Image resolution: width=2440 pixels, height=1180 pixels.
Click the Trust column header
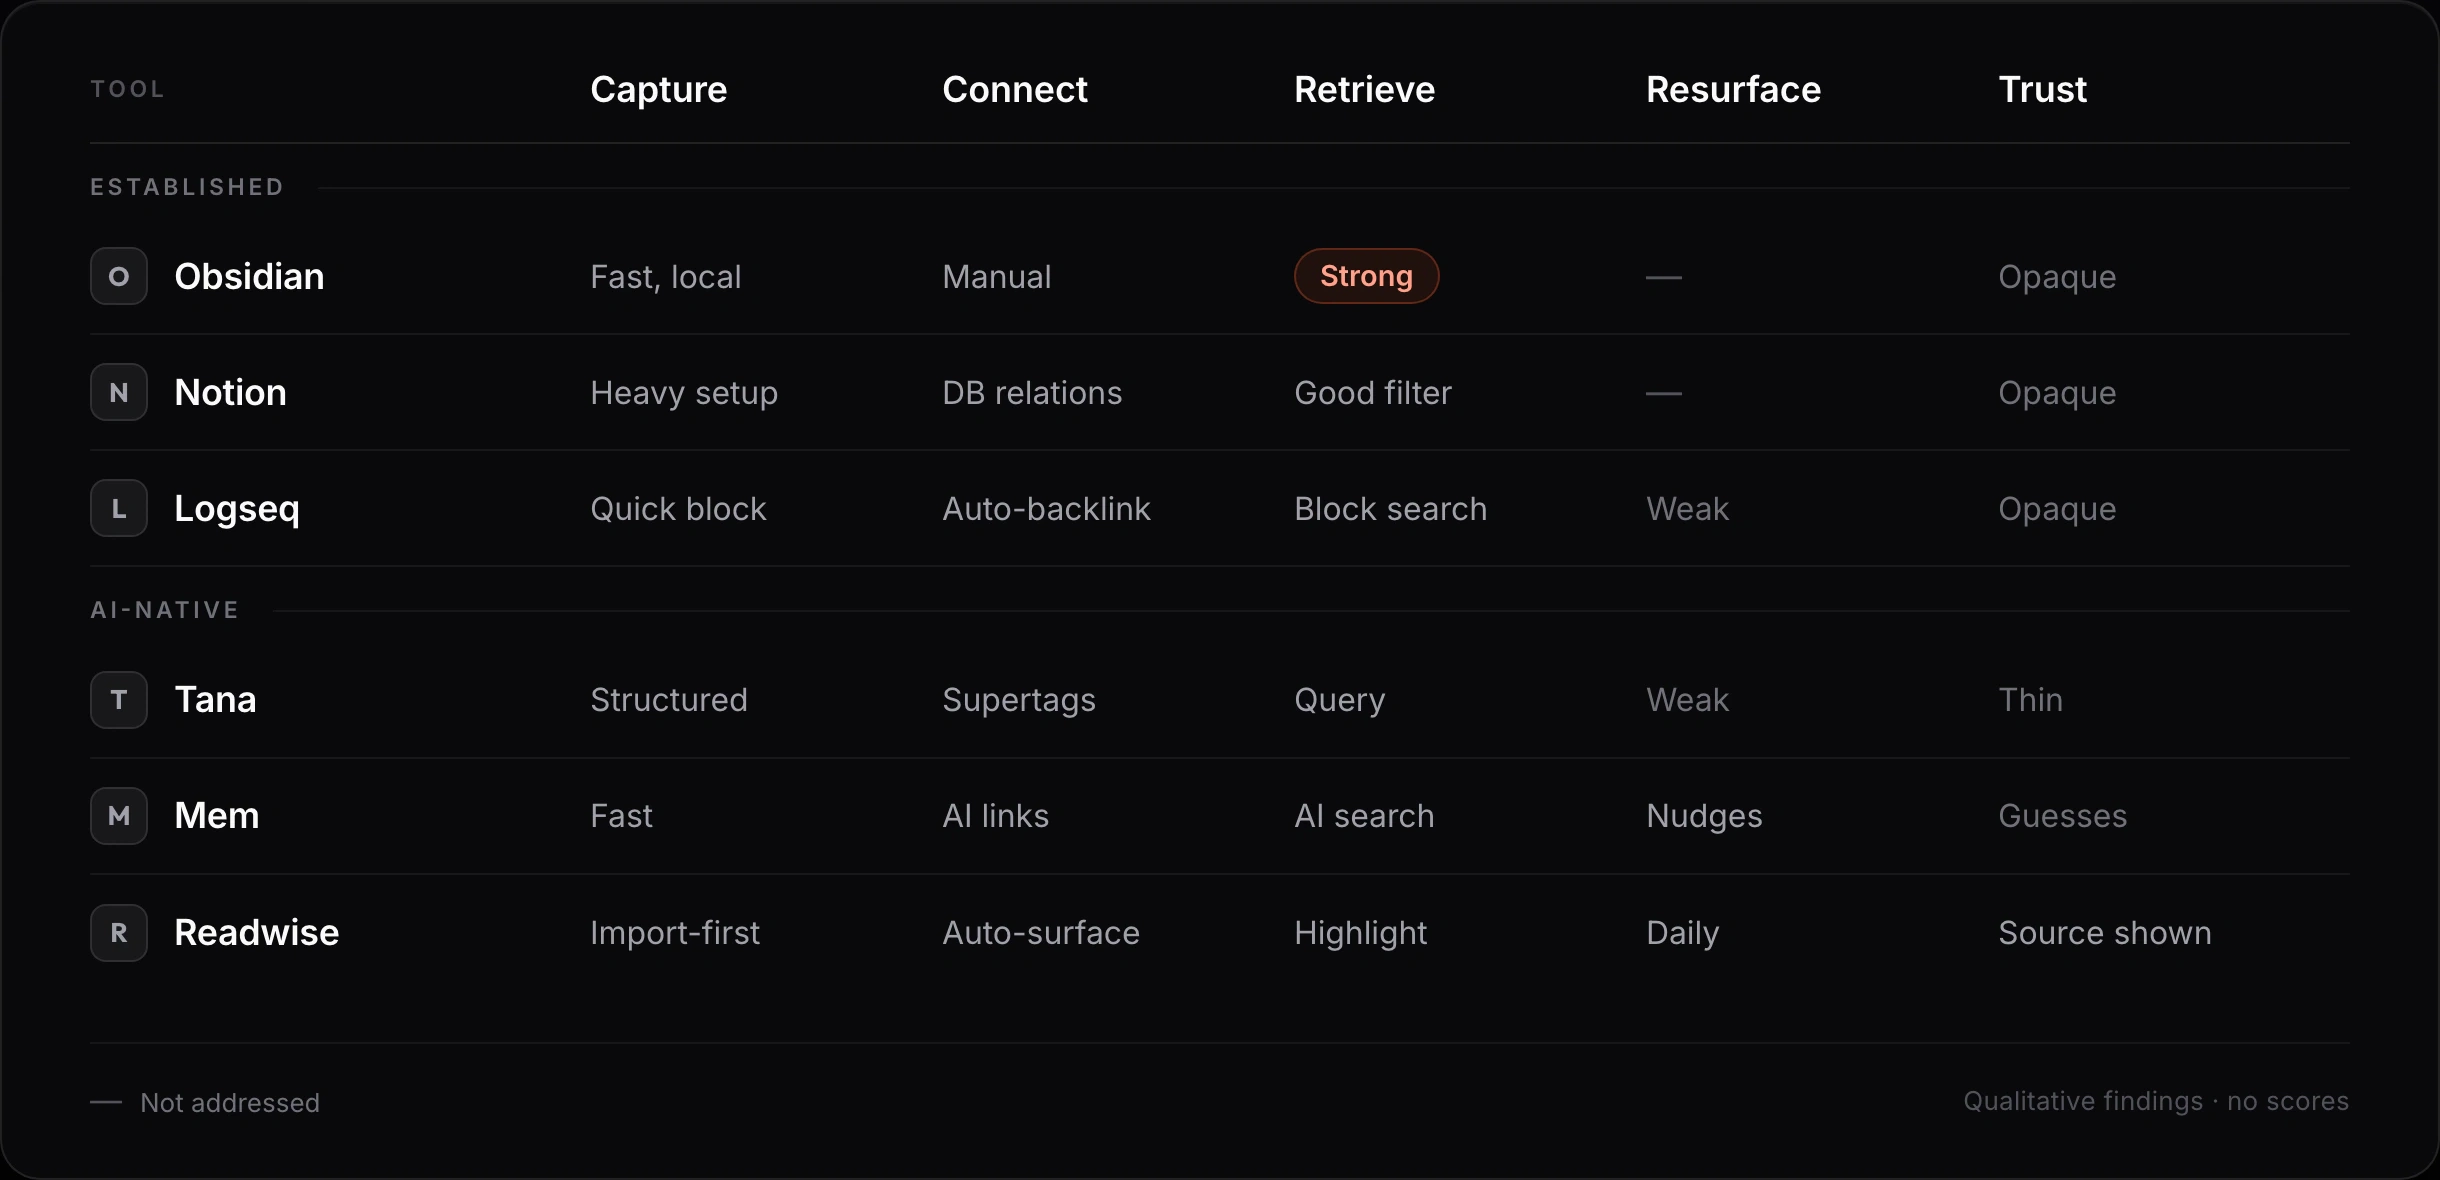click(2043, 90)
